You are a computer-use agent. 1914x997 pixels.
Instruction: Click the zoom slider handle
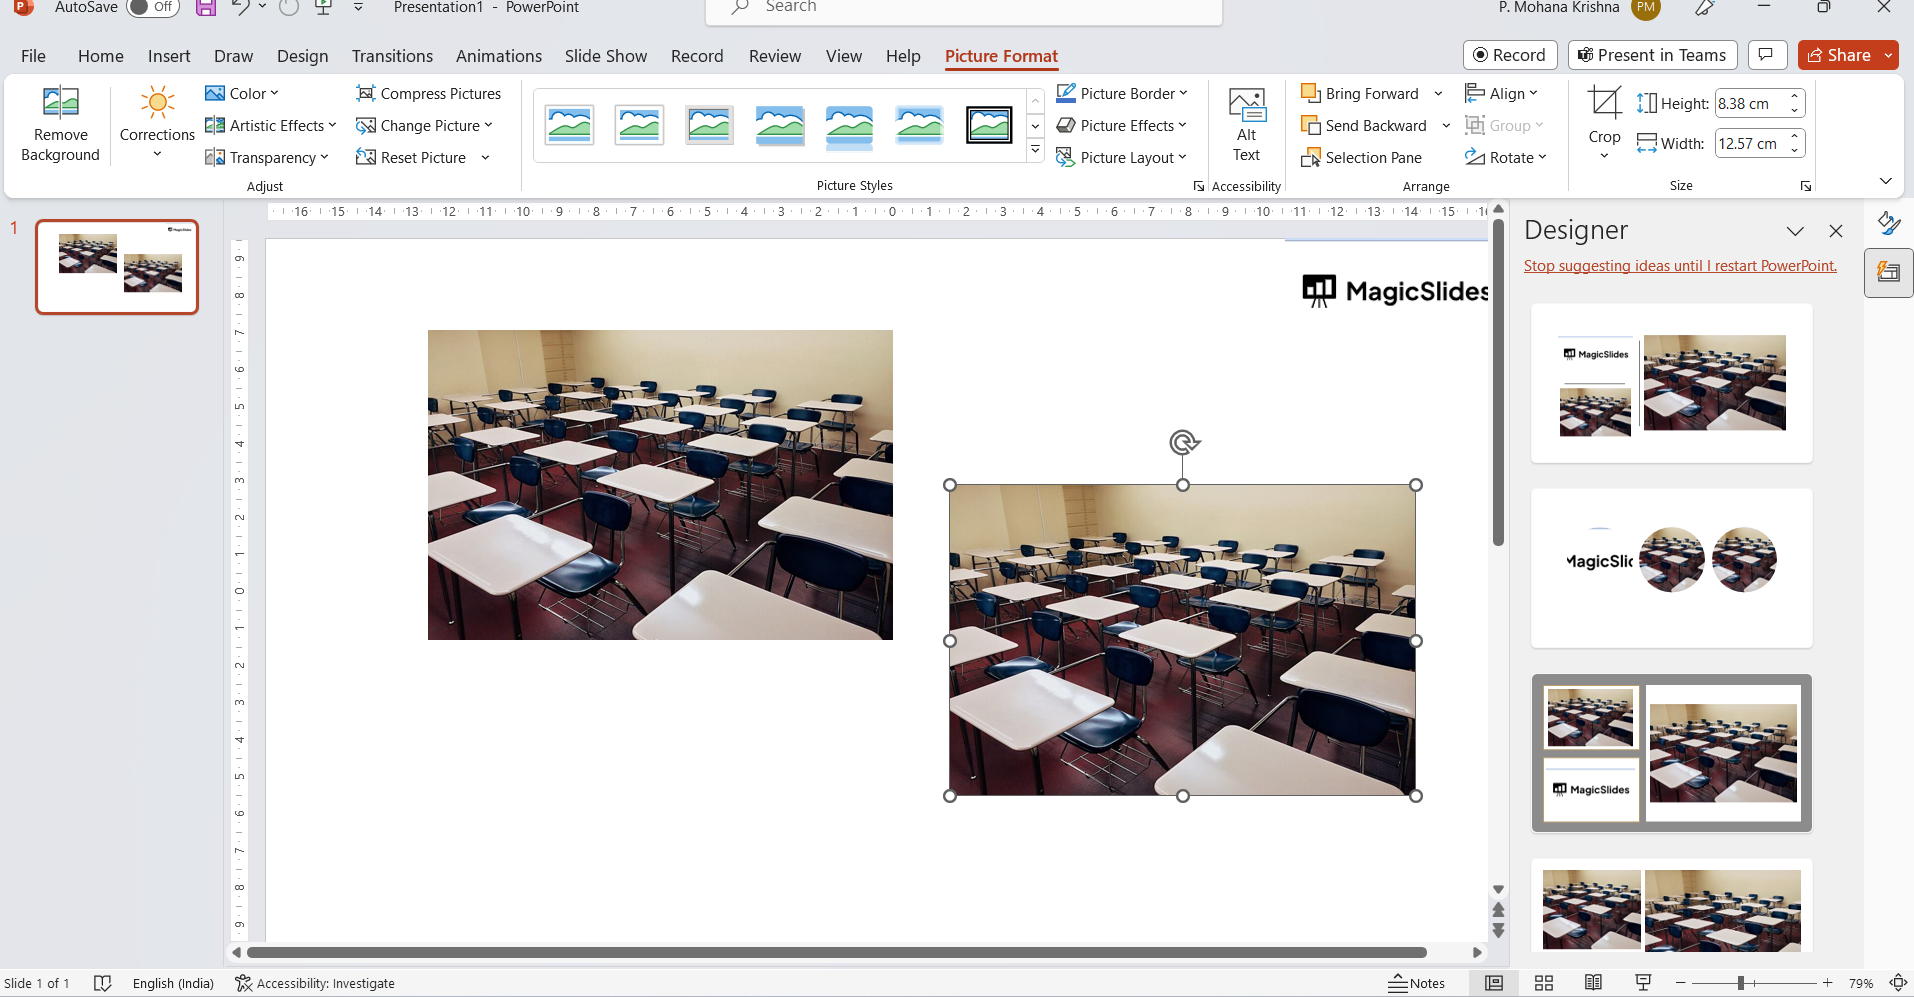click(1741, 983)
